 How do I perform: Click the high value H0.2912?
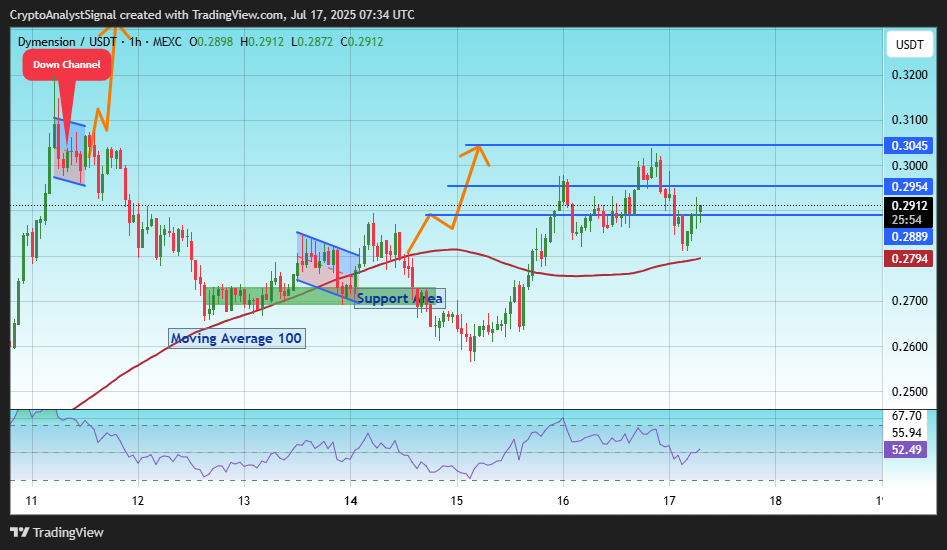tap(262, 42)
